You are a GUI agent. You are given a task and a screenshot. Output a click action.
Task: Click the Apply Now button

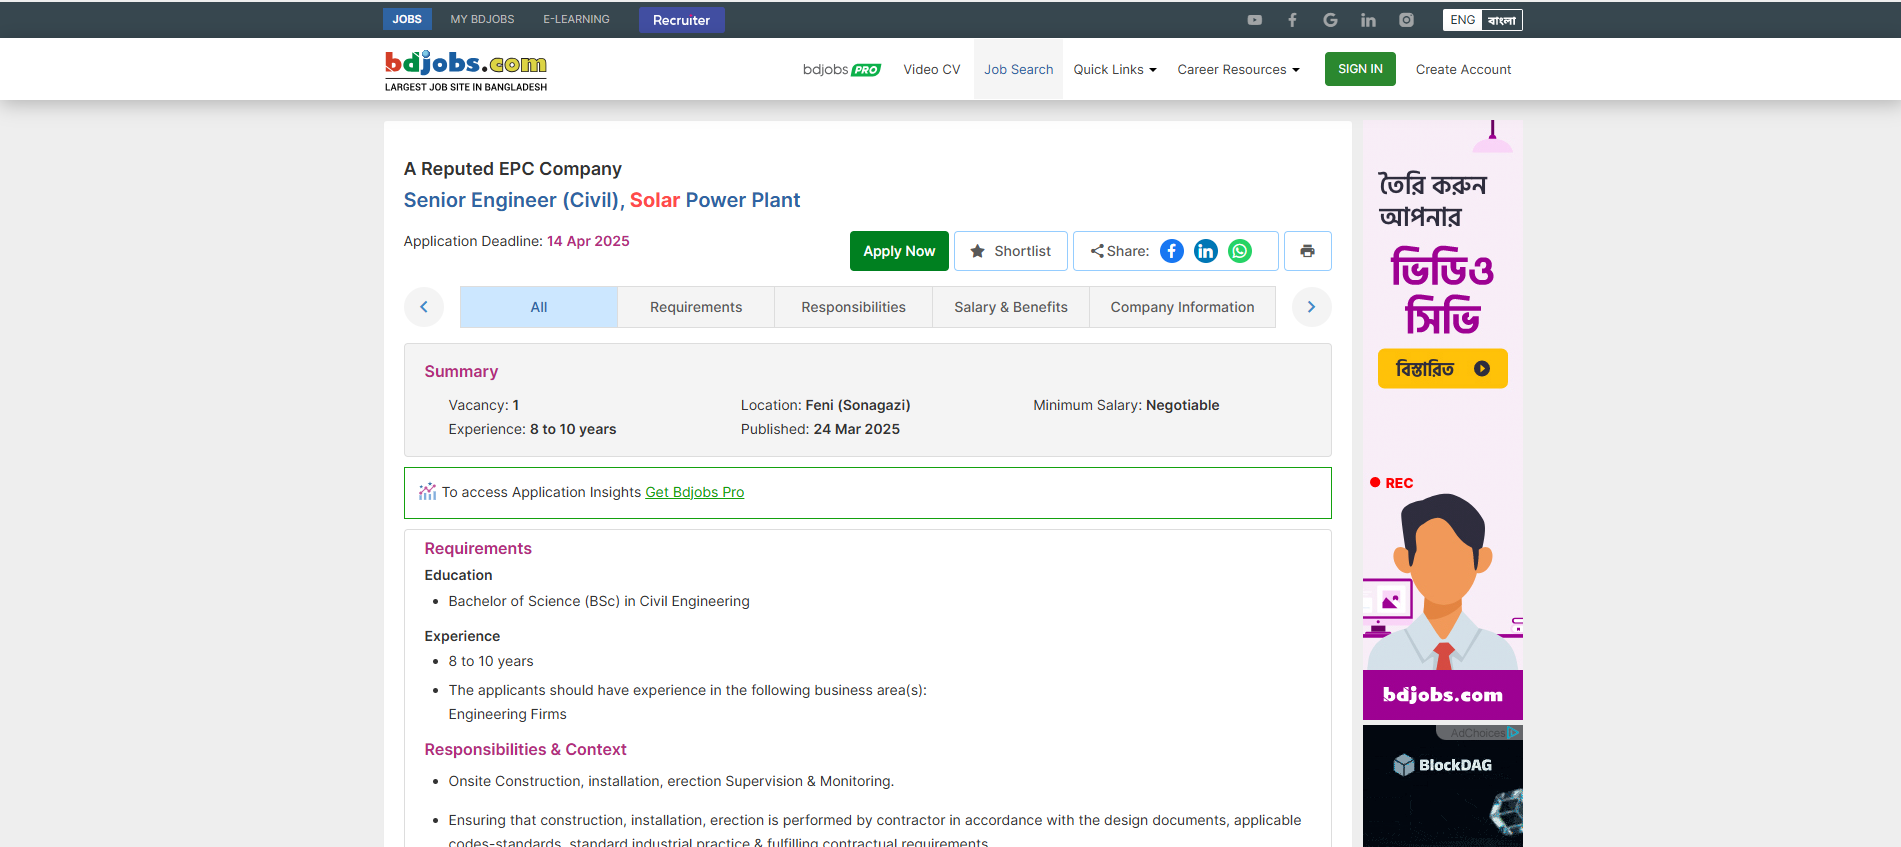click(x=899, y=251)
